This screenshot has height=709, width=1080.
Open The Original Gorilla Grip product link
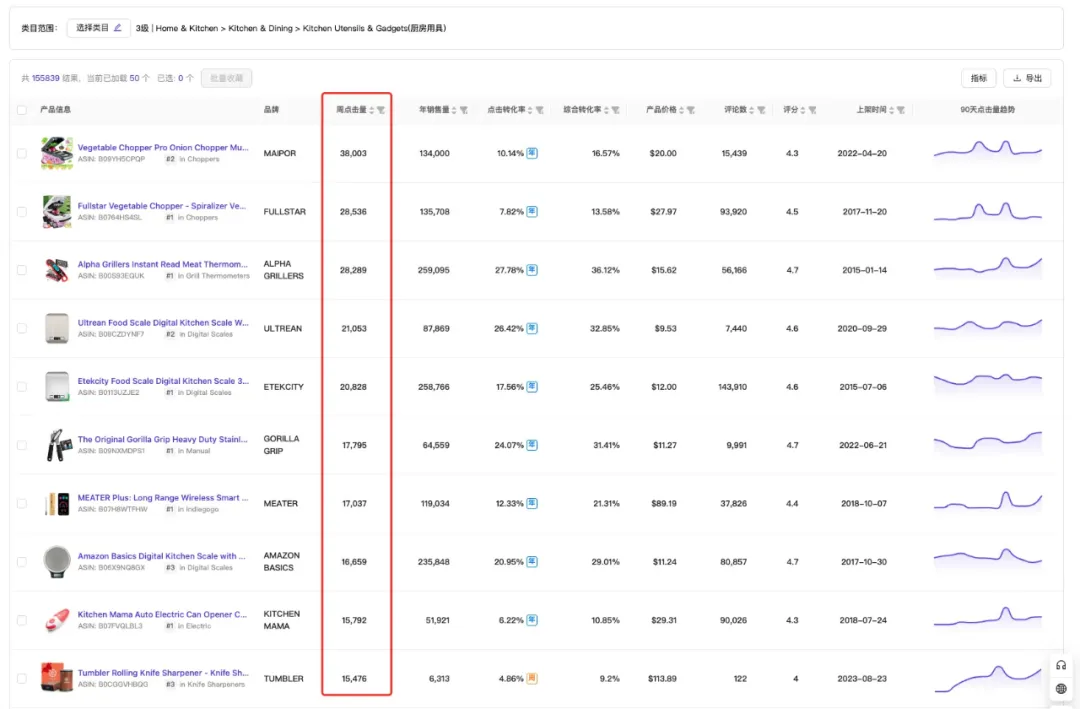163,439
